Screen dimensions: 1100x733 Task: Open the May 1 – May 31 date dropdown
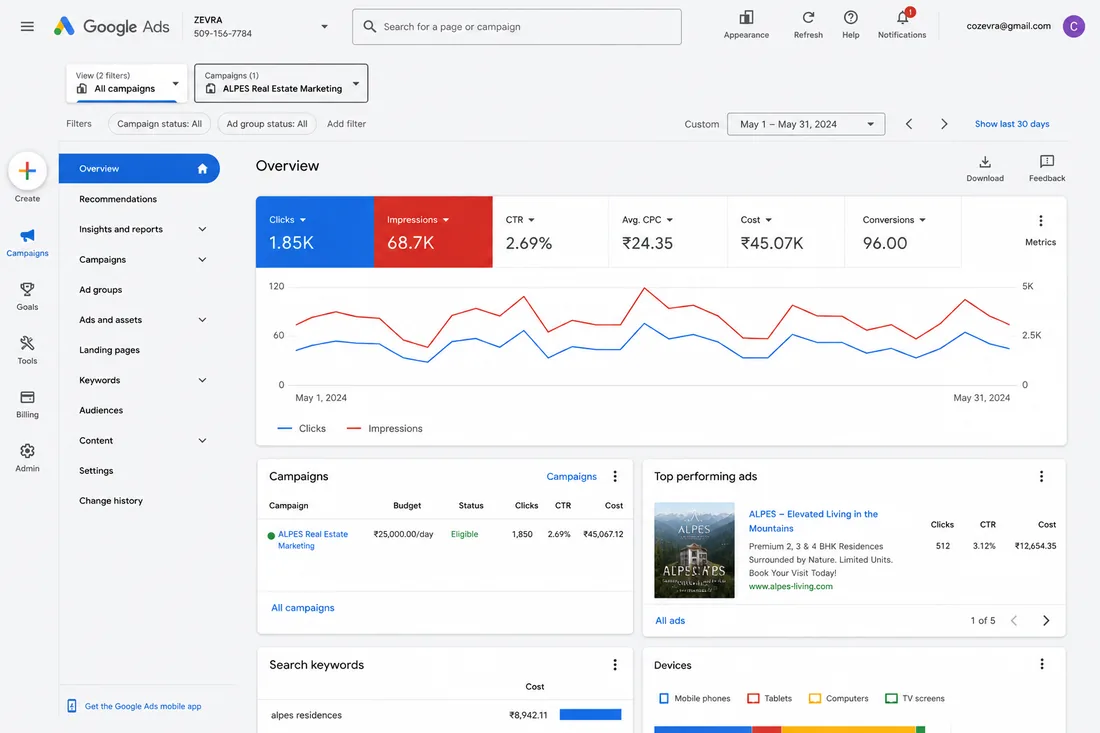coord(805,124)
